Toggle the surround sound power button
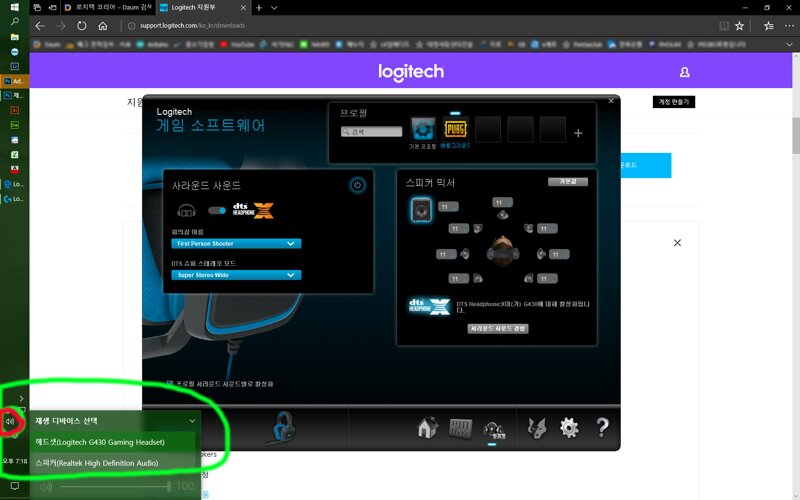800x500 pixels. pyautogui.click(x=357, y=185)
